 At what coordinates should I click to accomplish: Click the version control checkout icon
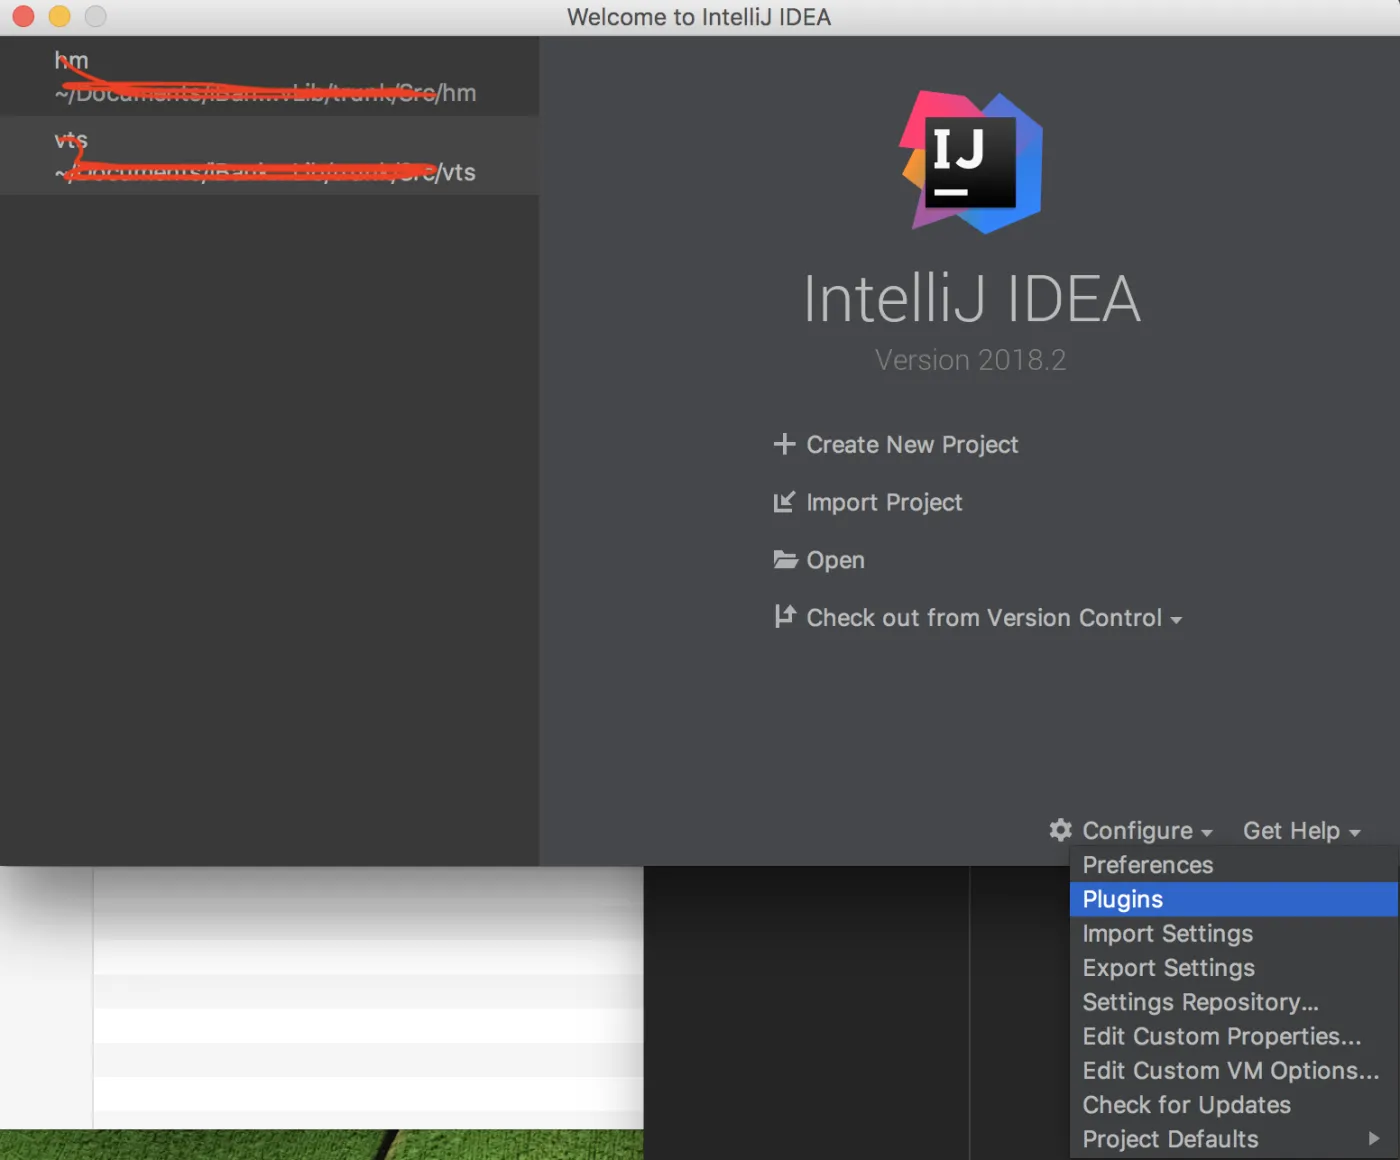785,616
